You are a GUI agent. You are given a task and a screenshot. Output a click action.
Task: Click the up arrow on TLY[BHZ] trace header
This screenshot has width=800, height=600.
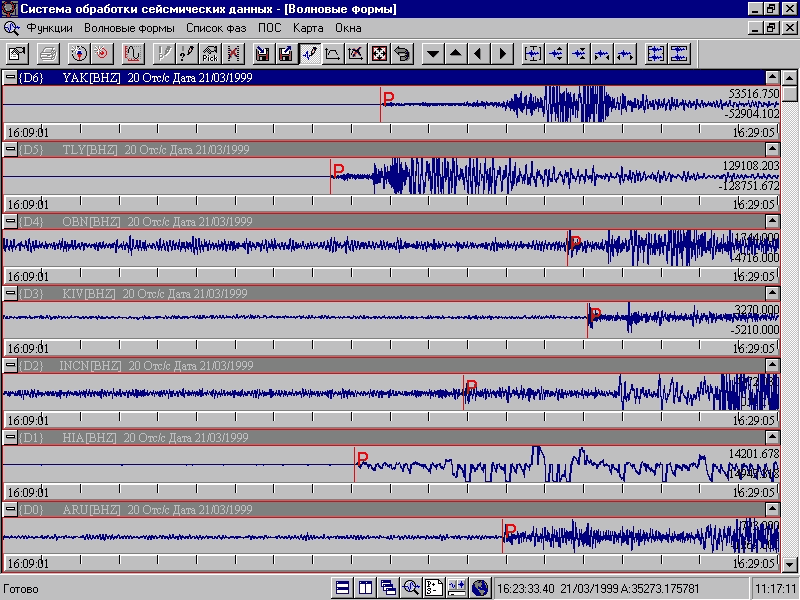tap(772, 149)
